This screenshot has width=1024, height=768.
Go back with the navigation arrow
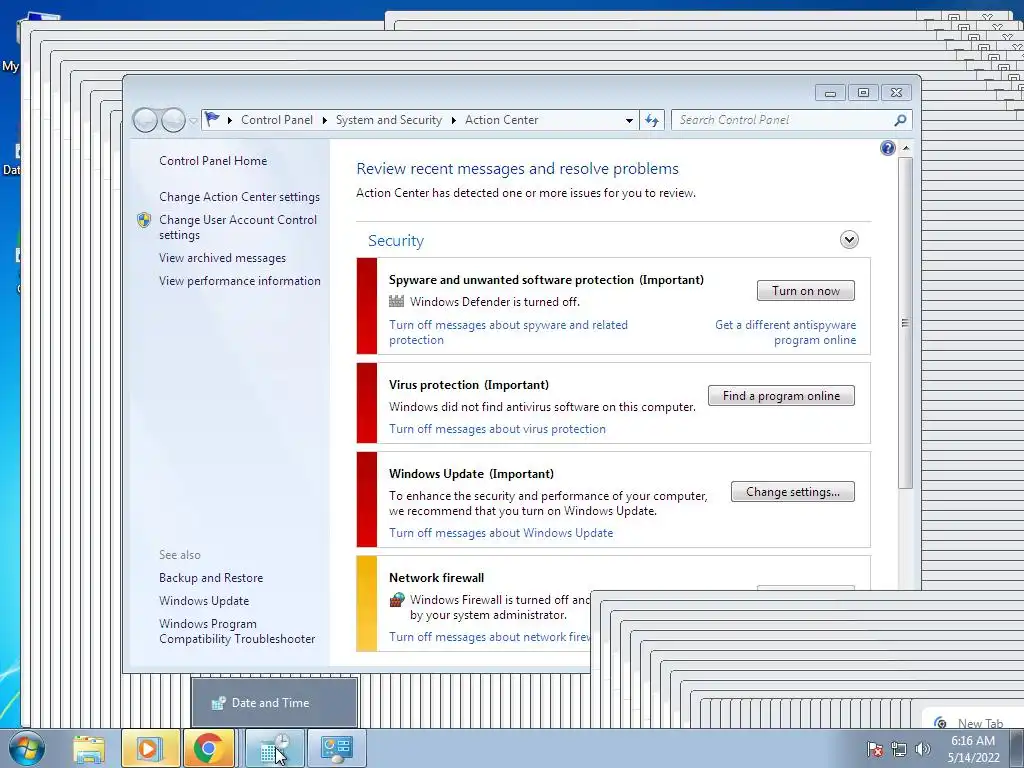coord(145,120)
